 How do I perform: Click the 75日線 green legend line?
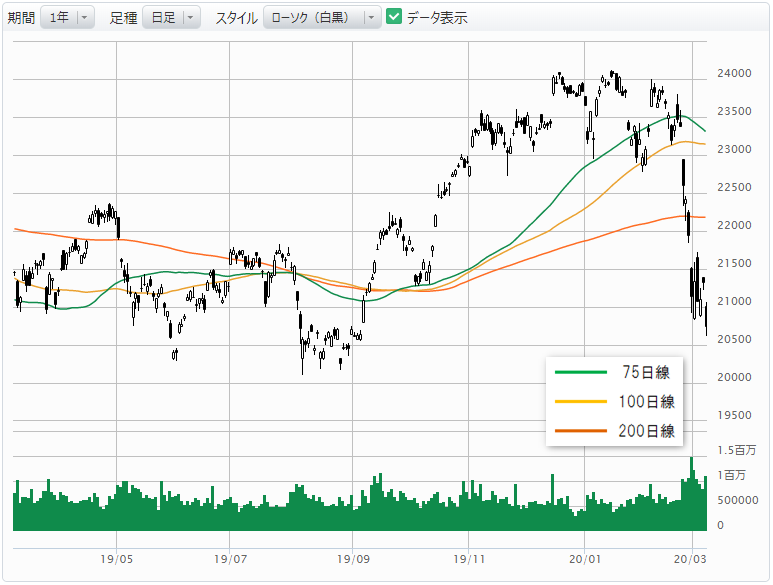[x=581, y=373]
